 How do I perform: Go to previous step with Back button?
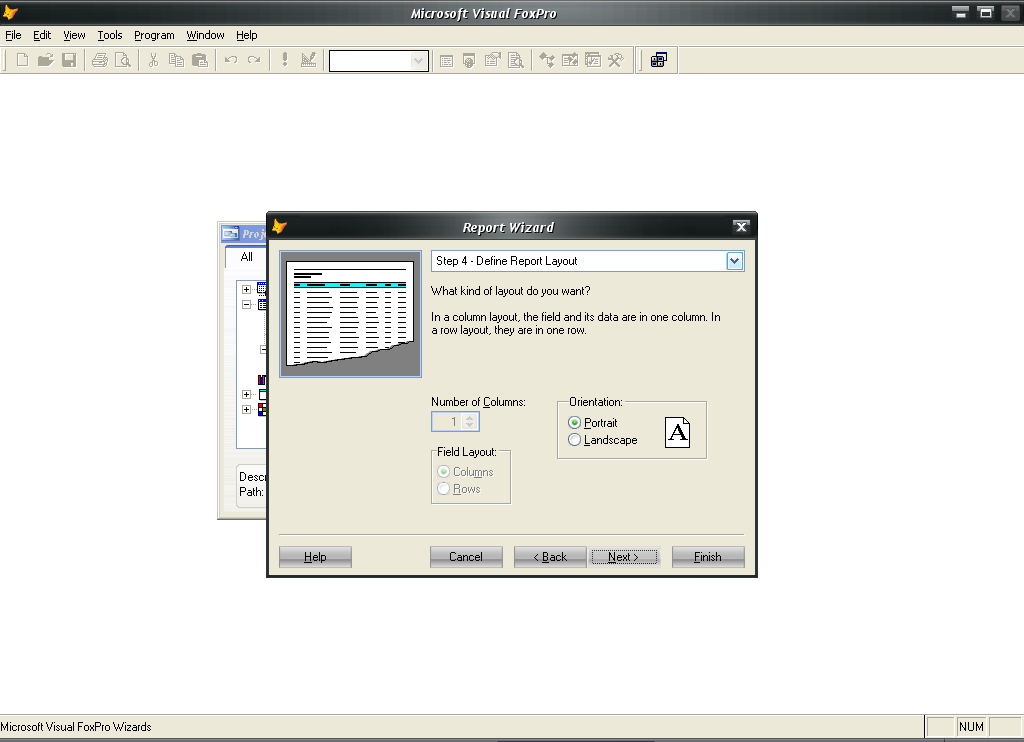550,557
